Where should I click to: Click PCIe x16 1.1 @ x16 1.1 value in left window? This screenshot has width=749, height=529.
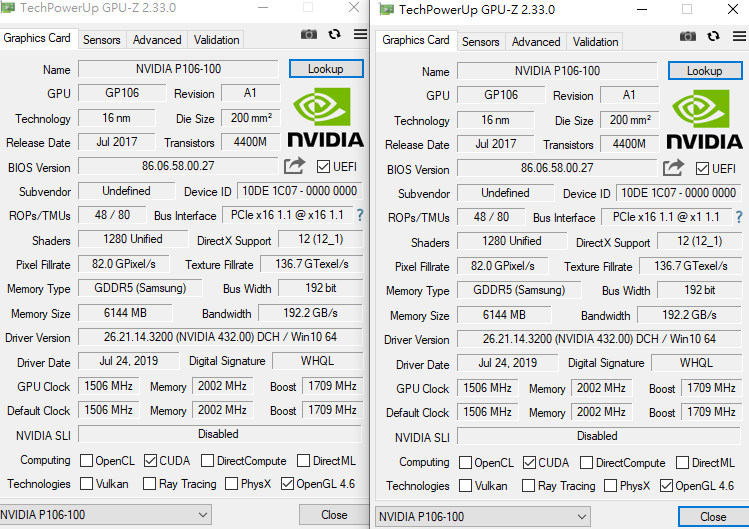(287, 215)
